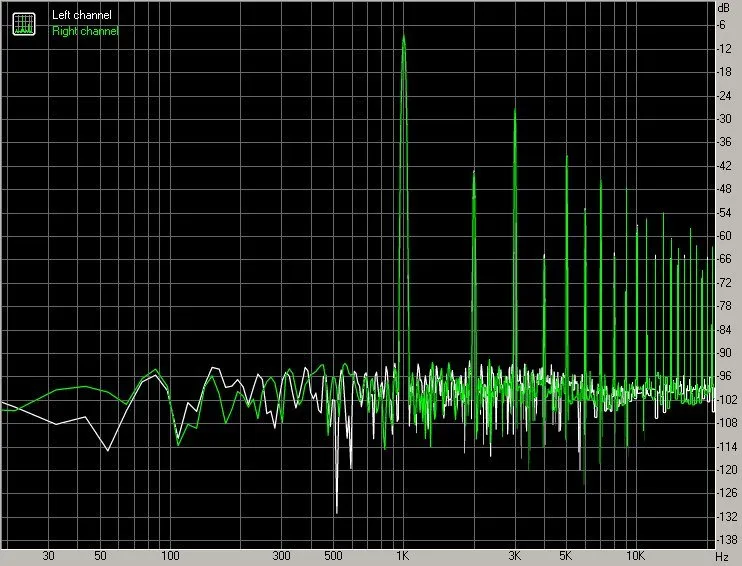Click the "Hz" axis unit label
Image resolution: width=742 pixels, height=566 pixels.
[x=722, y=557]
